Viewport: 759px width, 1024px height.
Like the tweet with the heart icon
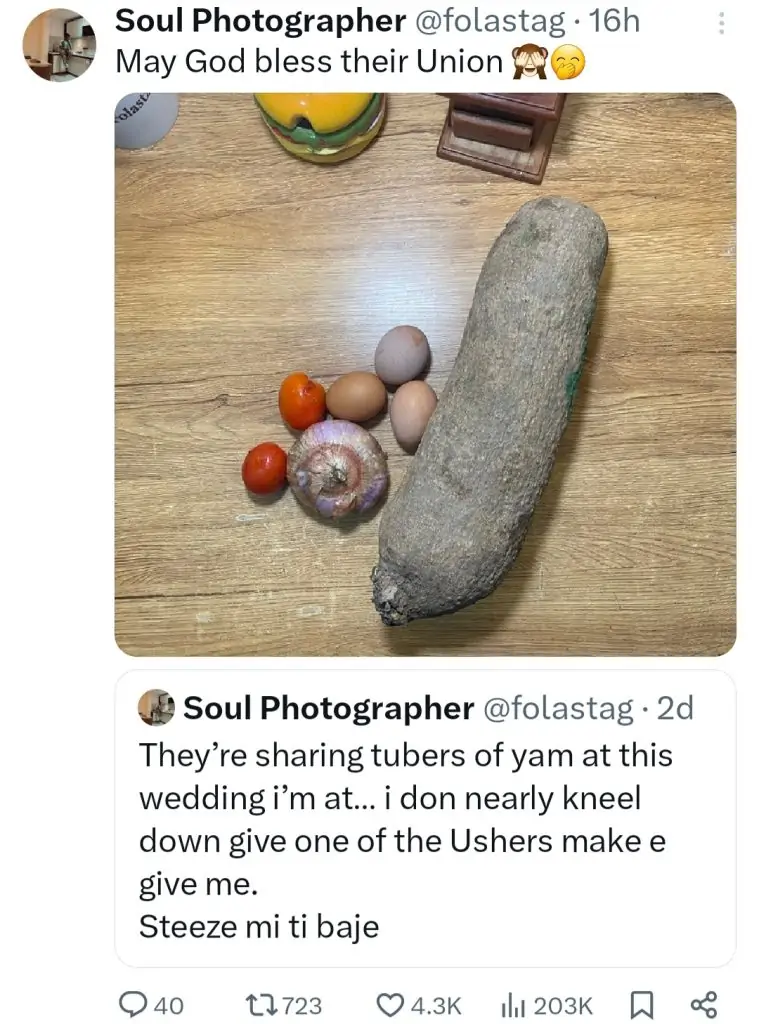(390, 1004)
